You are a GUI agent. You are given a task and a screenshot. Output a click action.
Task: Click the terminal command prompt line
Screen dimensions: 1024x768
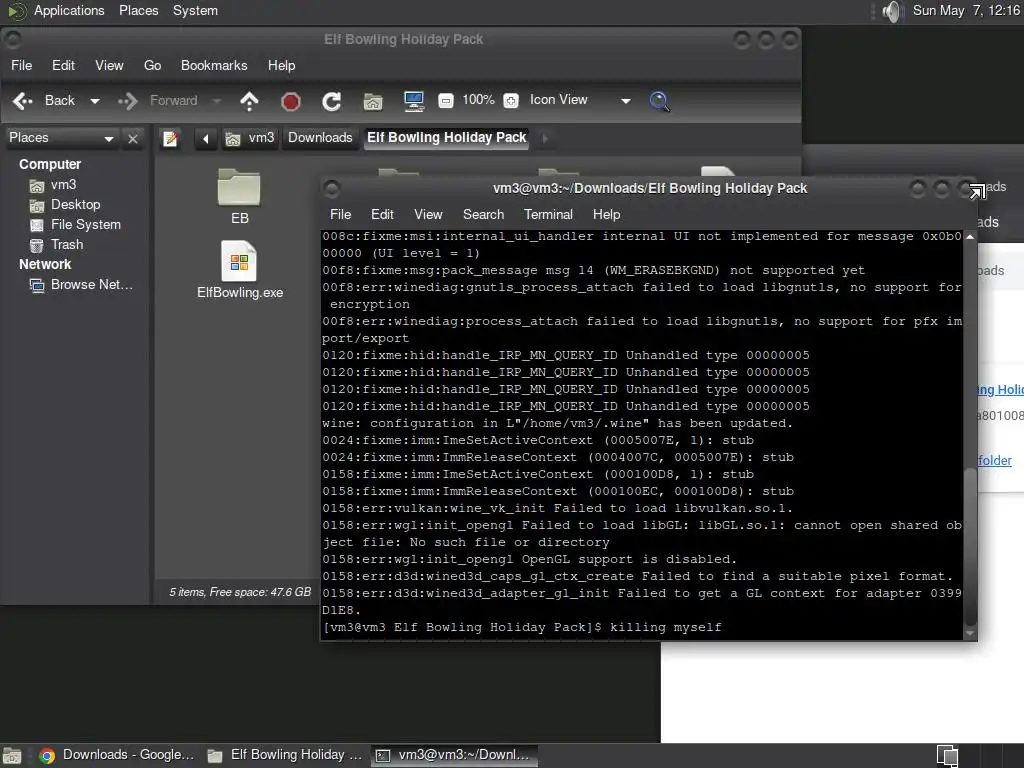(522, 628)
